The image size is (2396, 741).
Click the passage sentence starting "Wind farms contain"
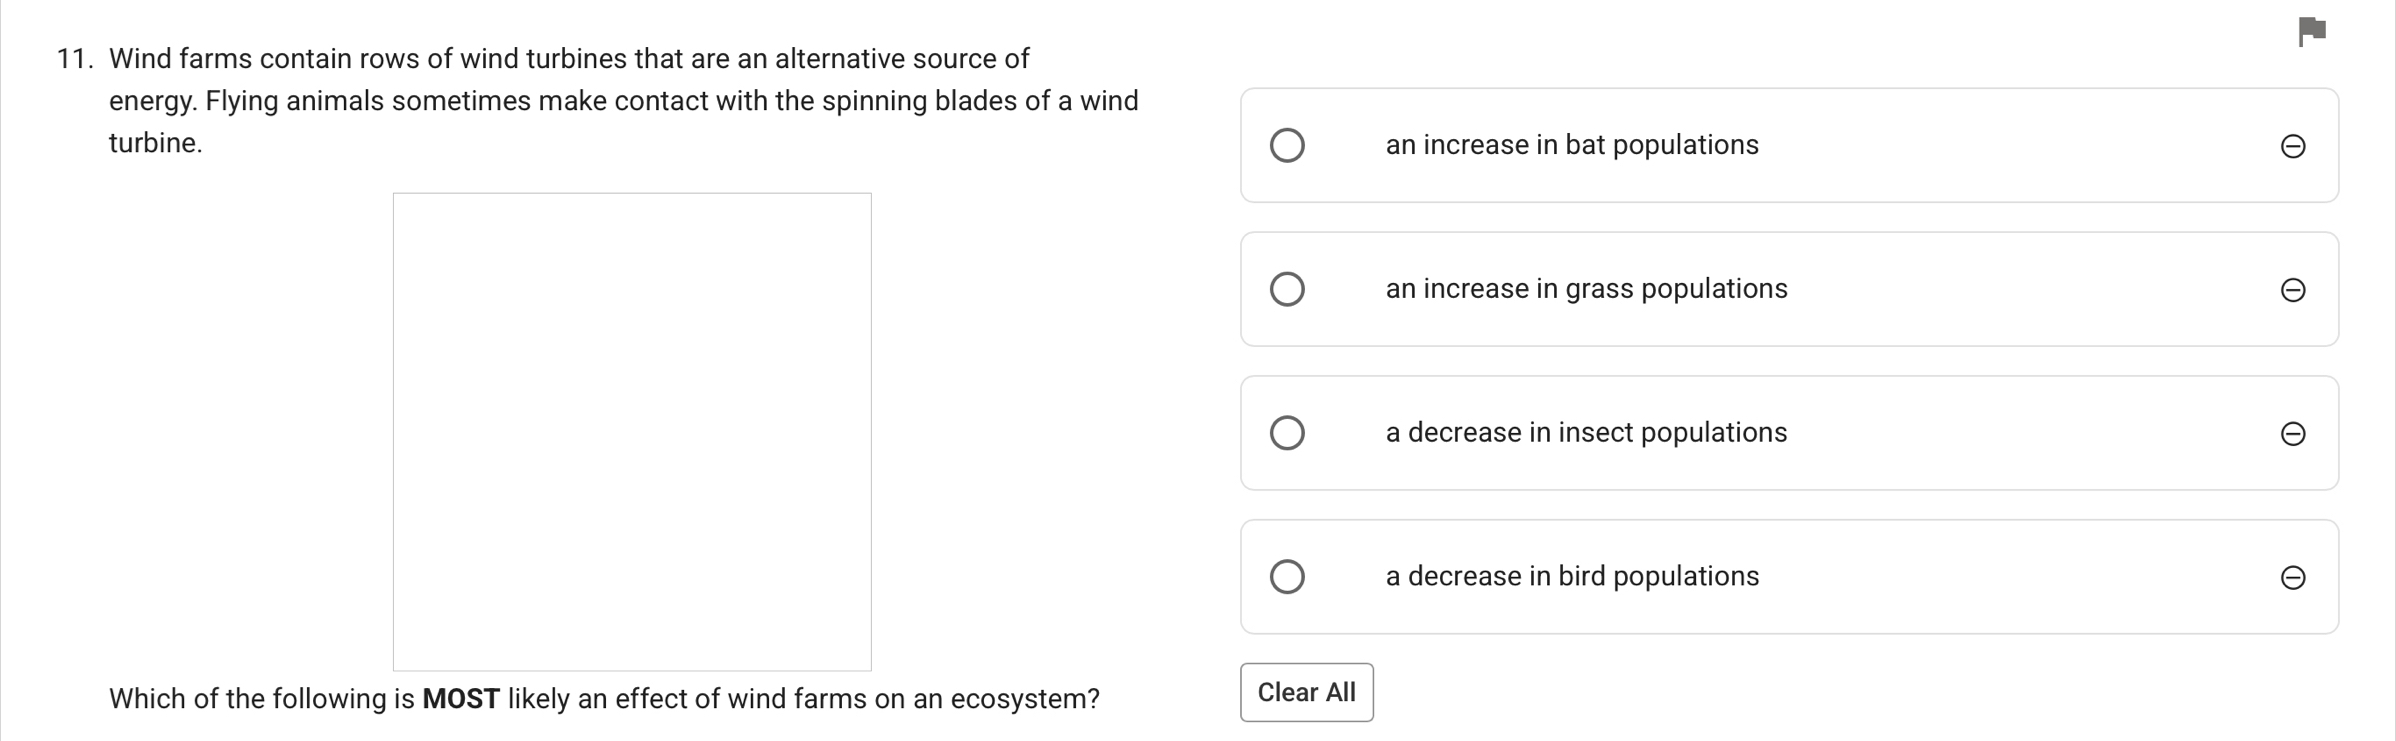[568, 59]
